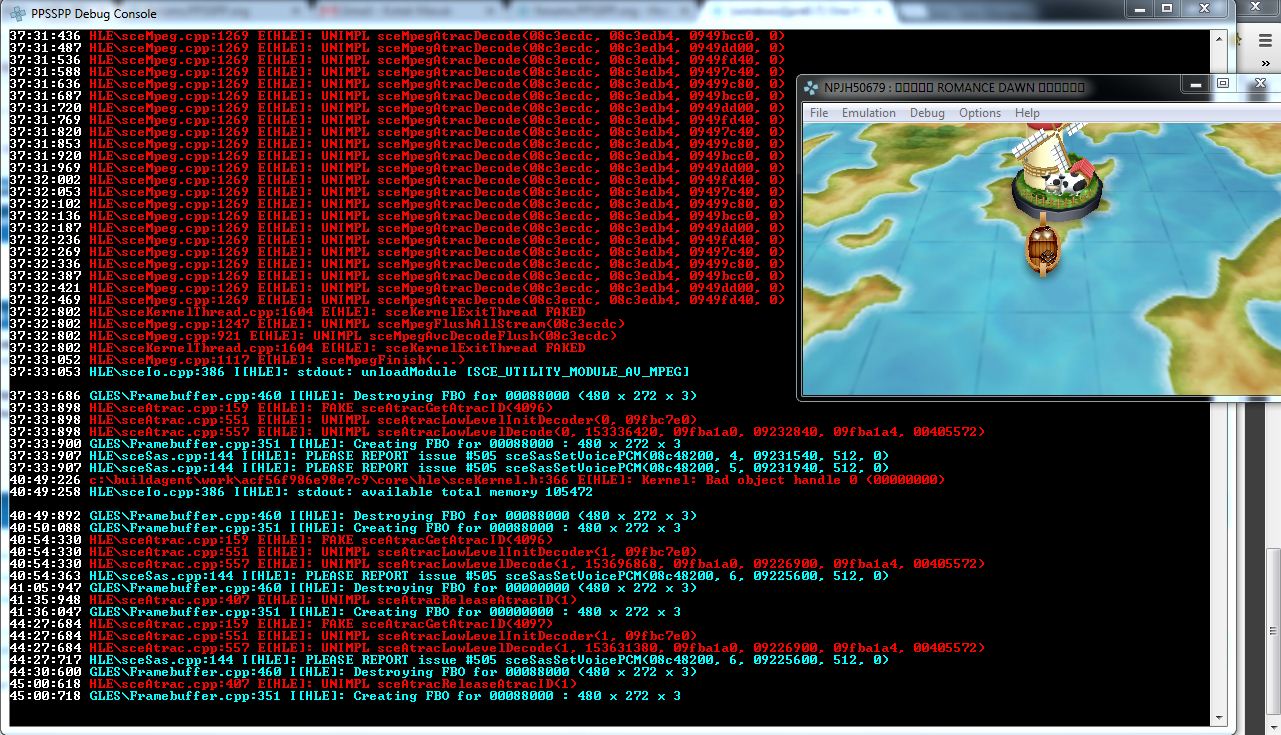The height and width of the screenshot is (735, 1281).
Task: Open the Emulation menu
Action: (868, 113)
